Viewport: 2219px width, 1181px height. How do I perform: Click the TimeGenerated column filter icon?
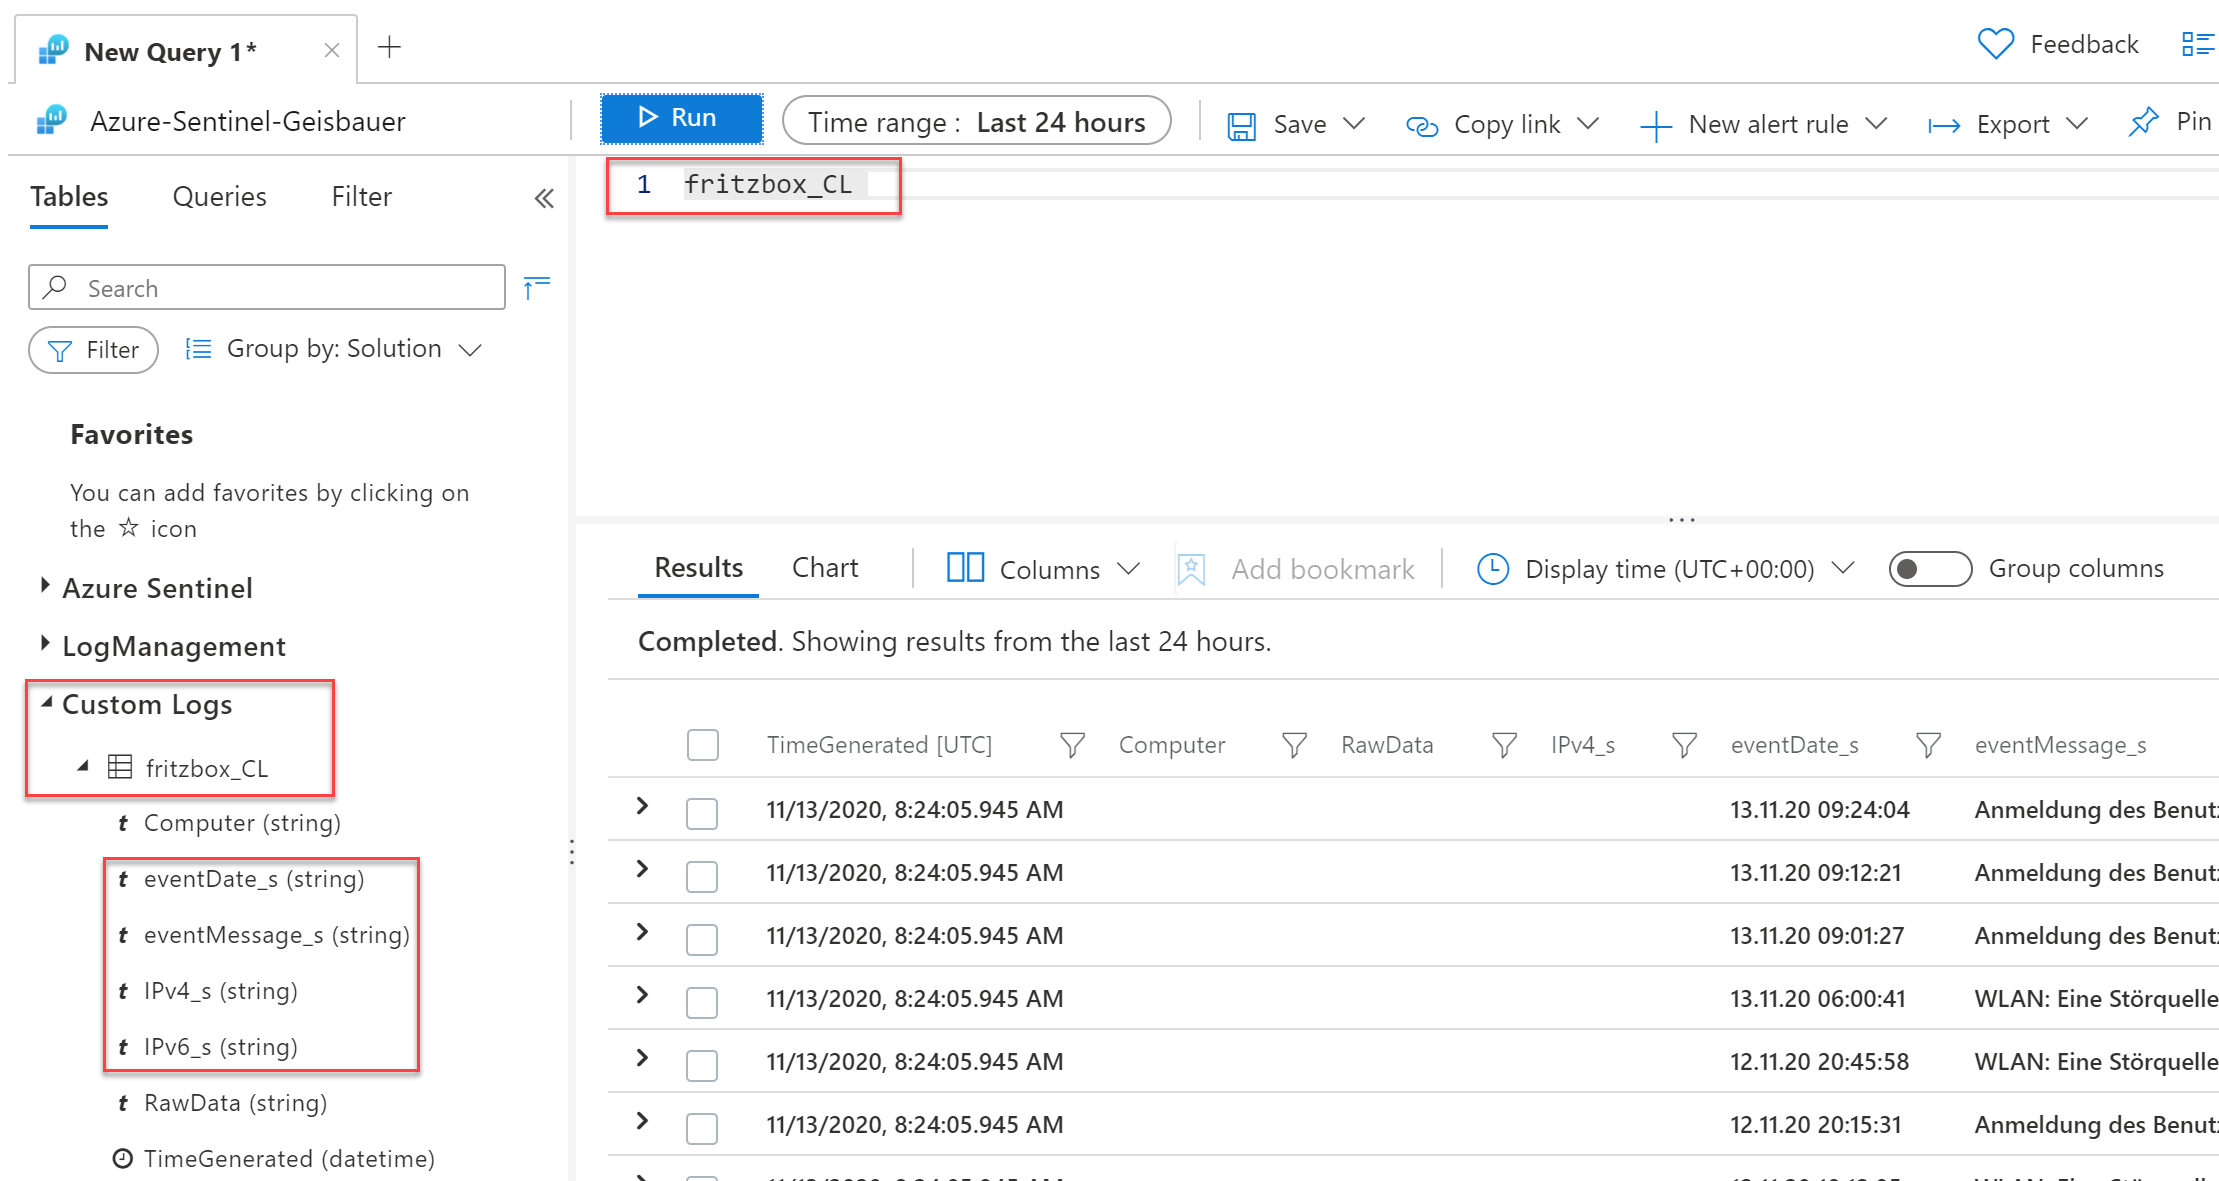(x=1072, y=745)
